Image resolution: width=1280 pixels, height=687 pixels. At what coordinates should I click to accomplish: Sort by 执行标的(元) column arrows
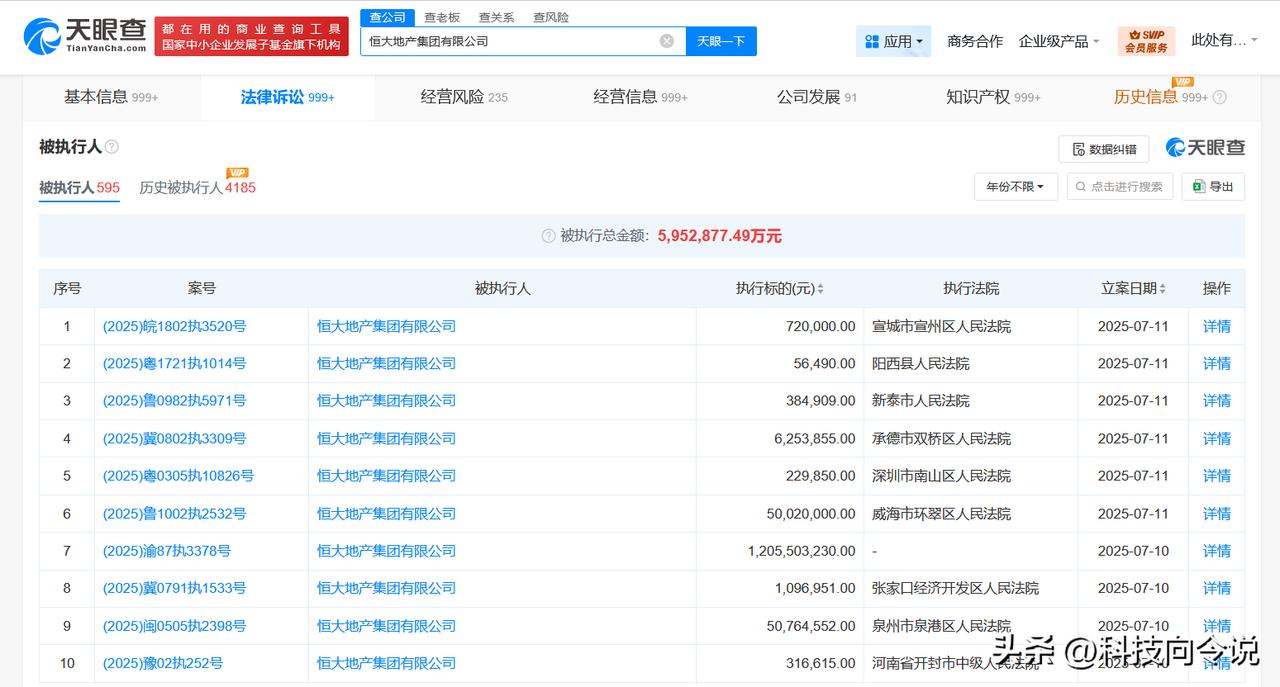tap(821, 289)
